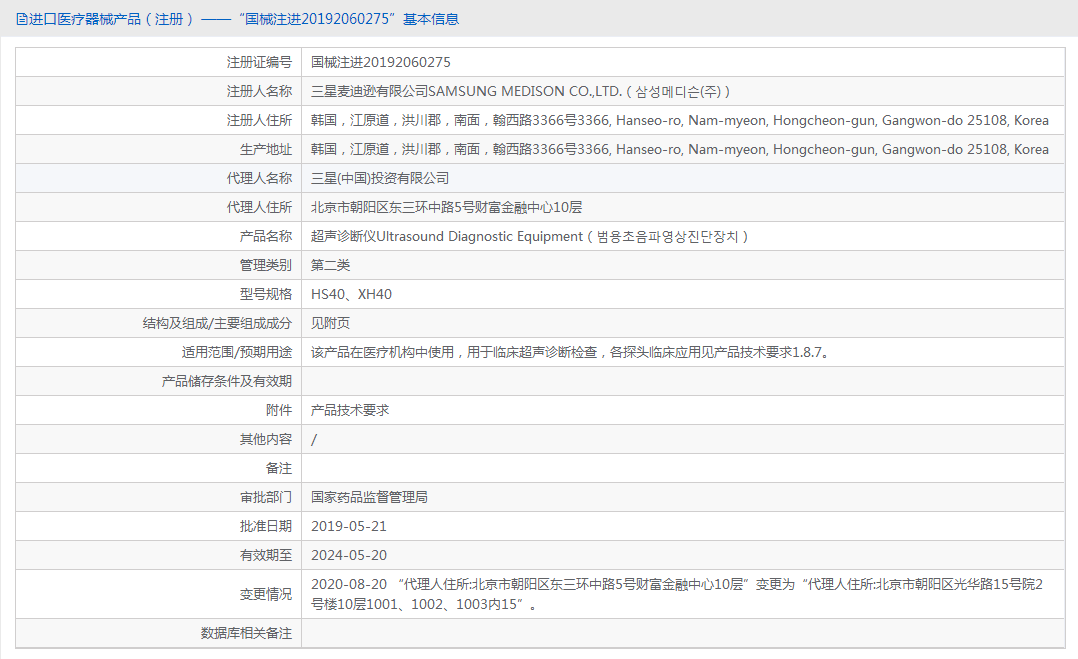Screen dimensions: 1078x659
Task: Click the title text 进口医疗器械产品（注册）
Action: tap(111, 19)
